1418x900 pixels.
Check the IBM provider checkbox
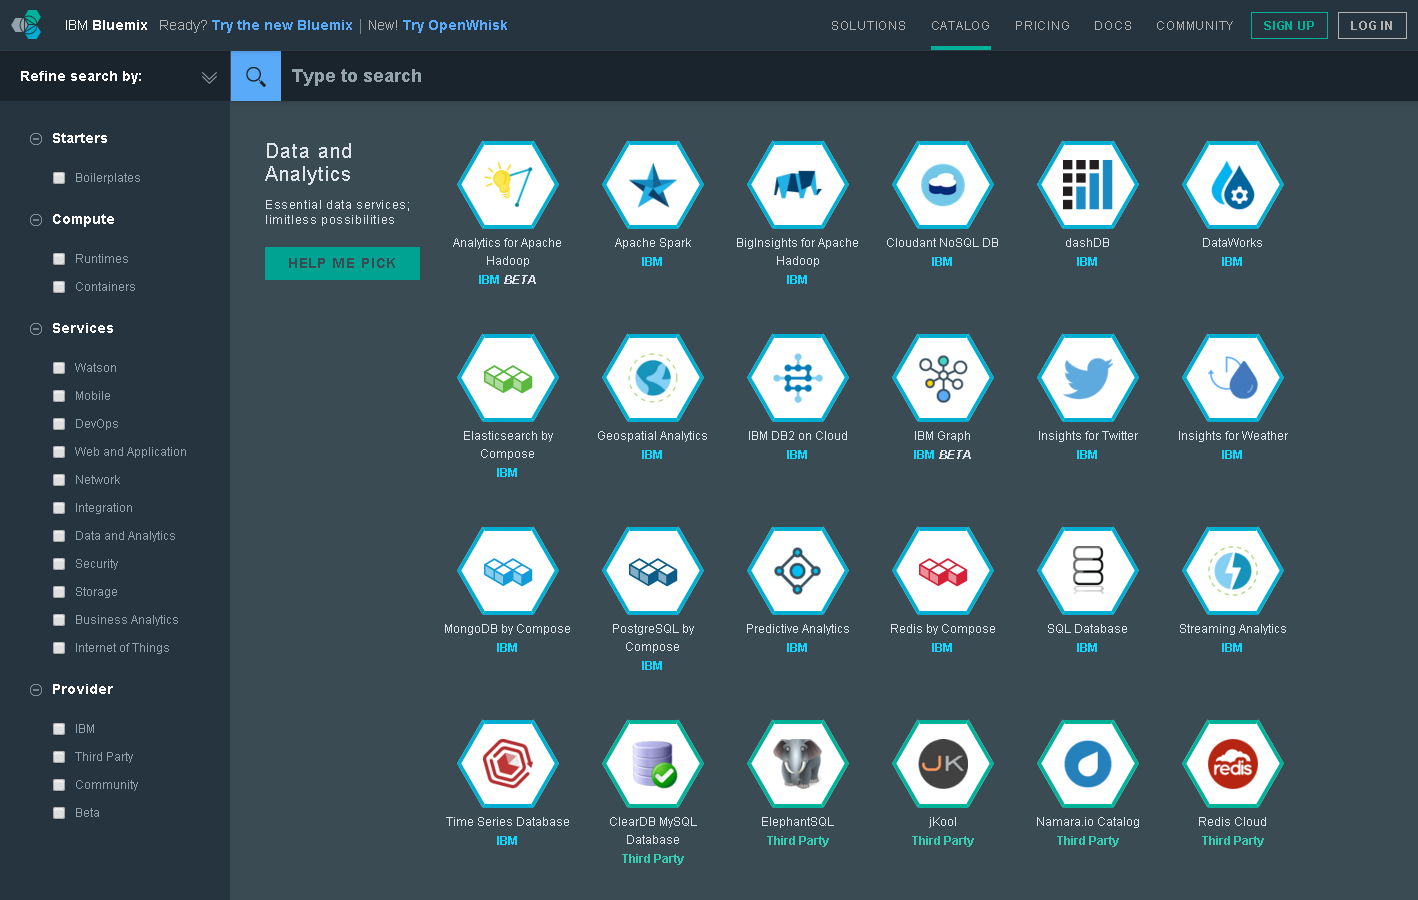pos(59,729)
